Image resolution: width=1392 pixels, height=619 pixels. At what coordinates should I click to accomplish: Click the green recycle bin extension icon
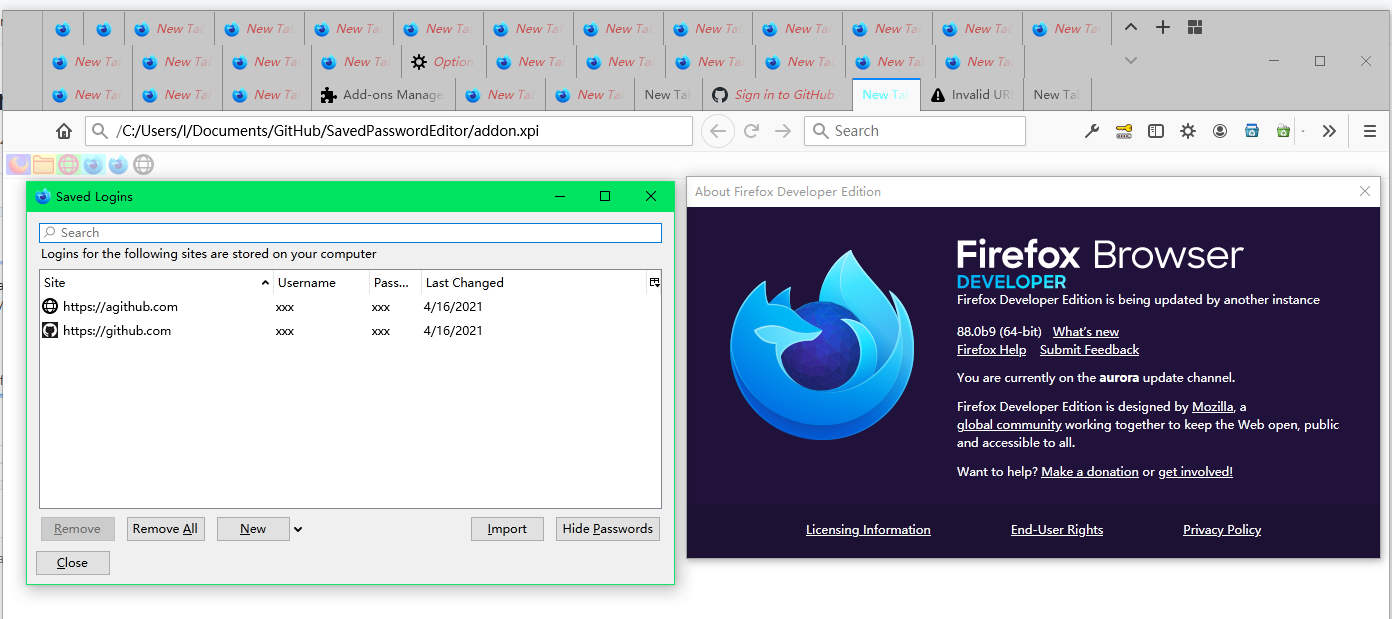coord(1283,131)
